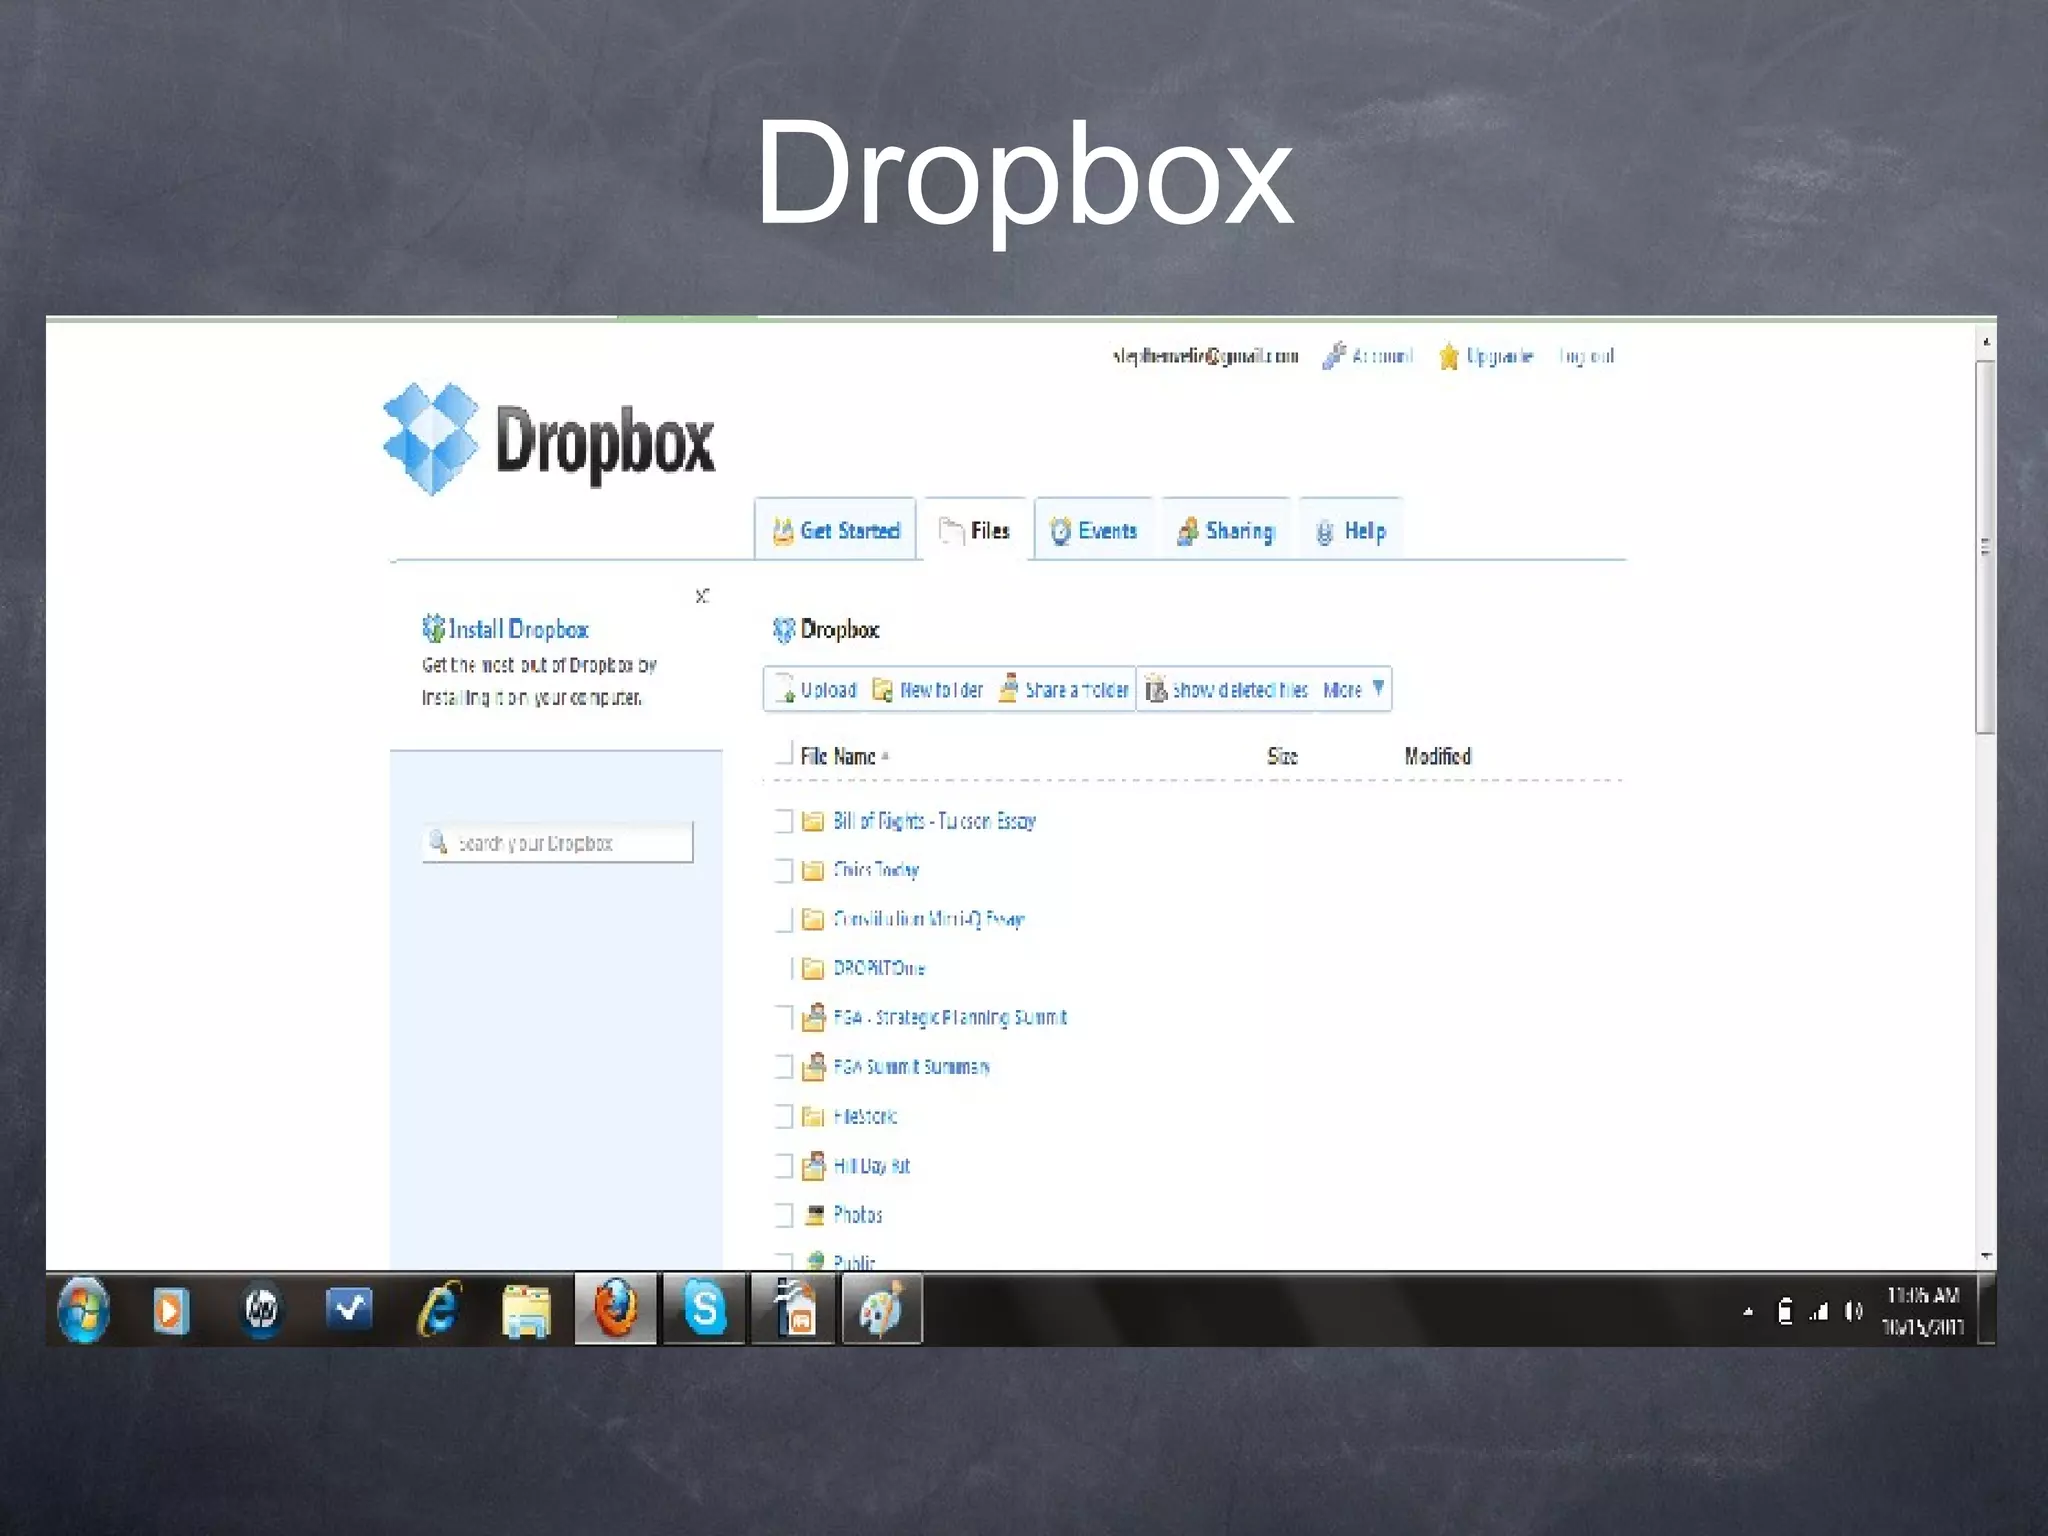Open the DROPitTOme folder
The width and height of the screenshot is (2048, 1536).
tap(879, 968)
